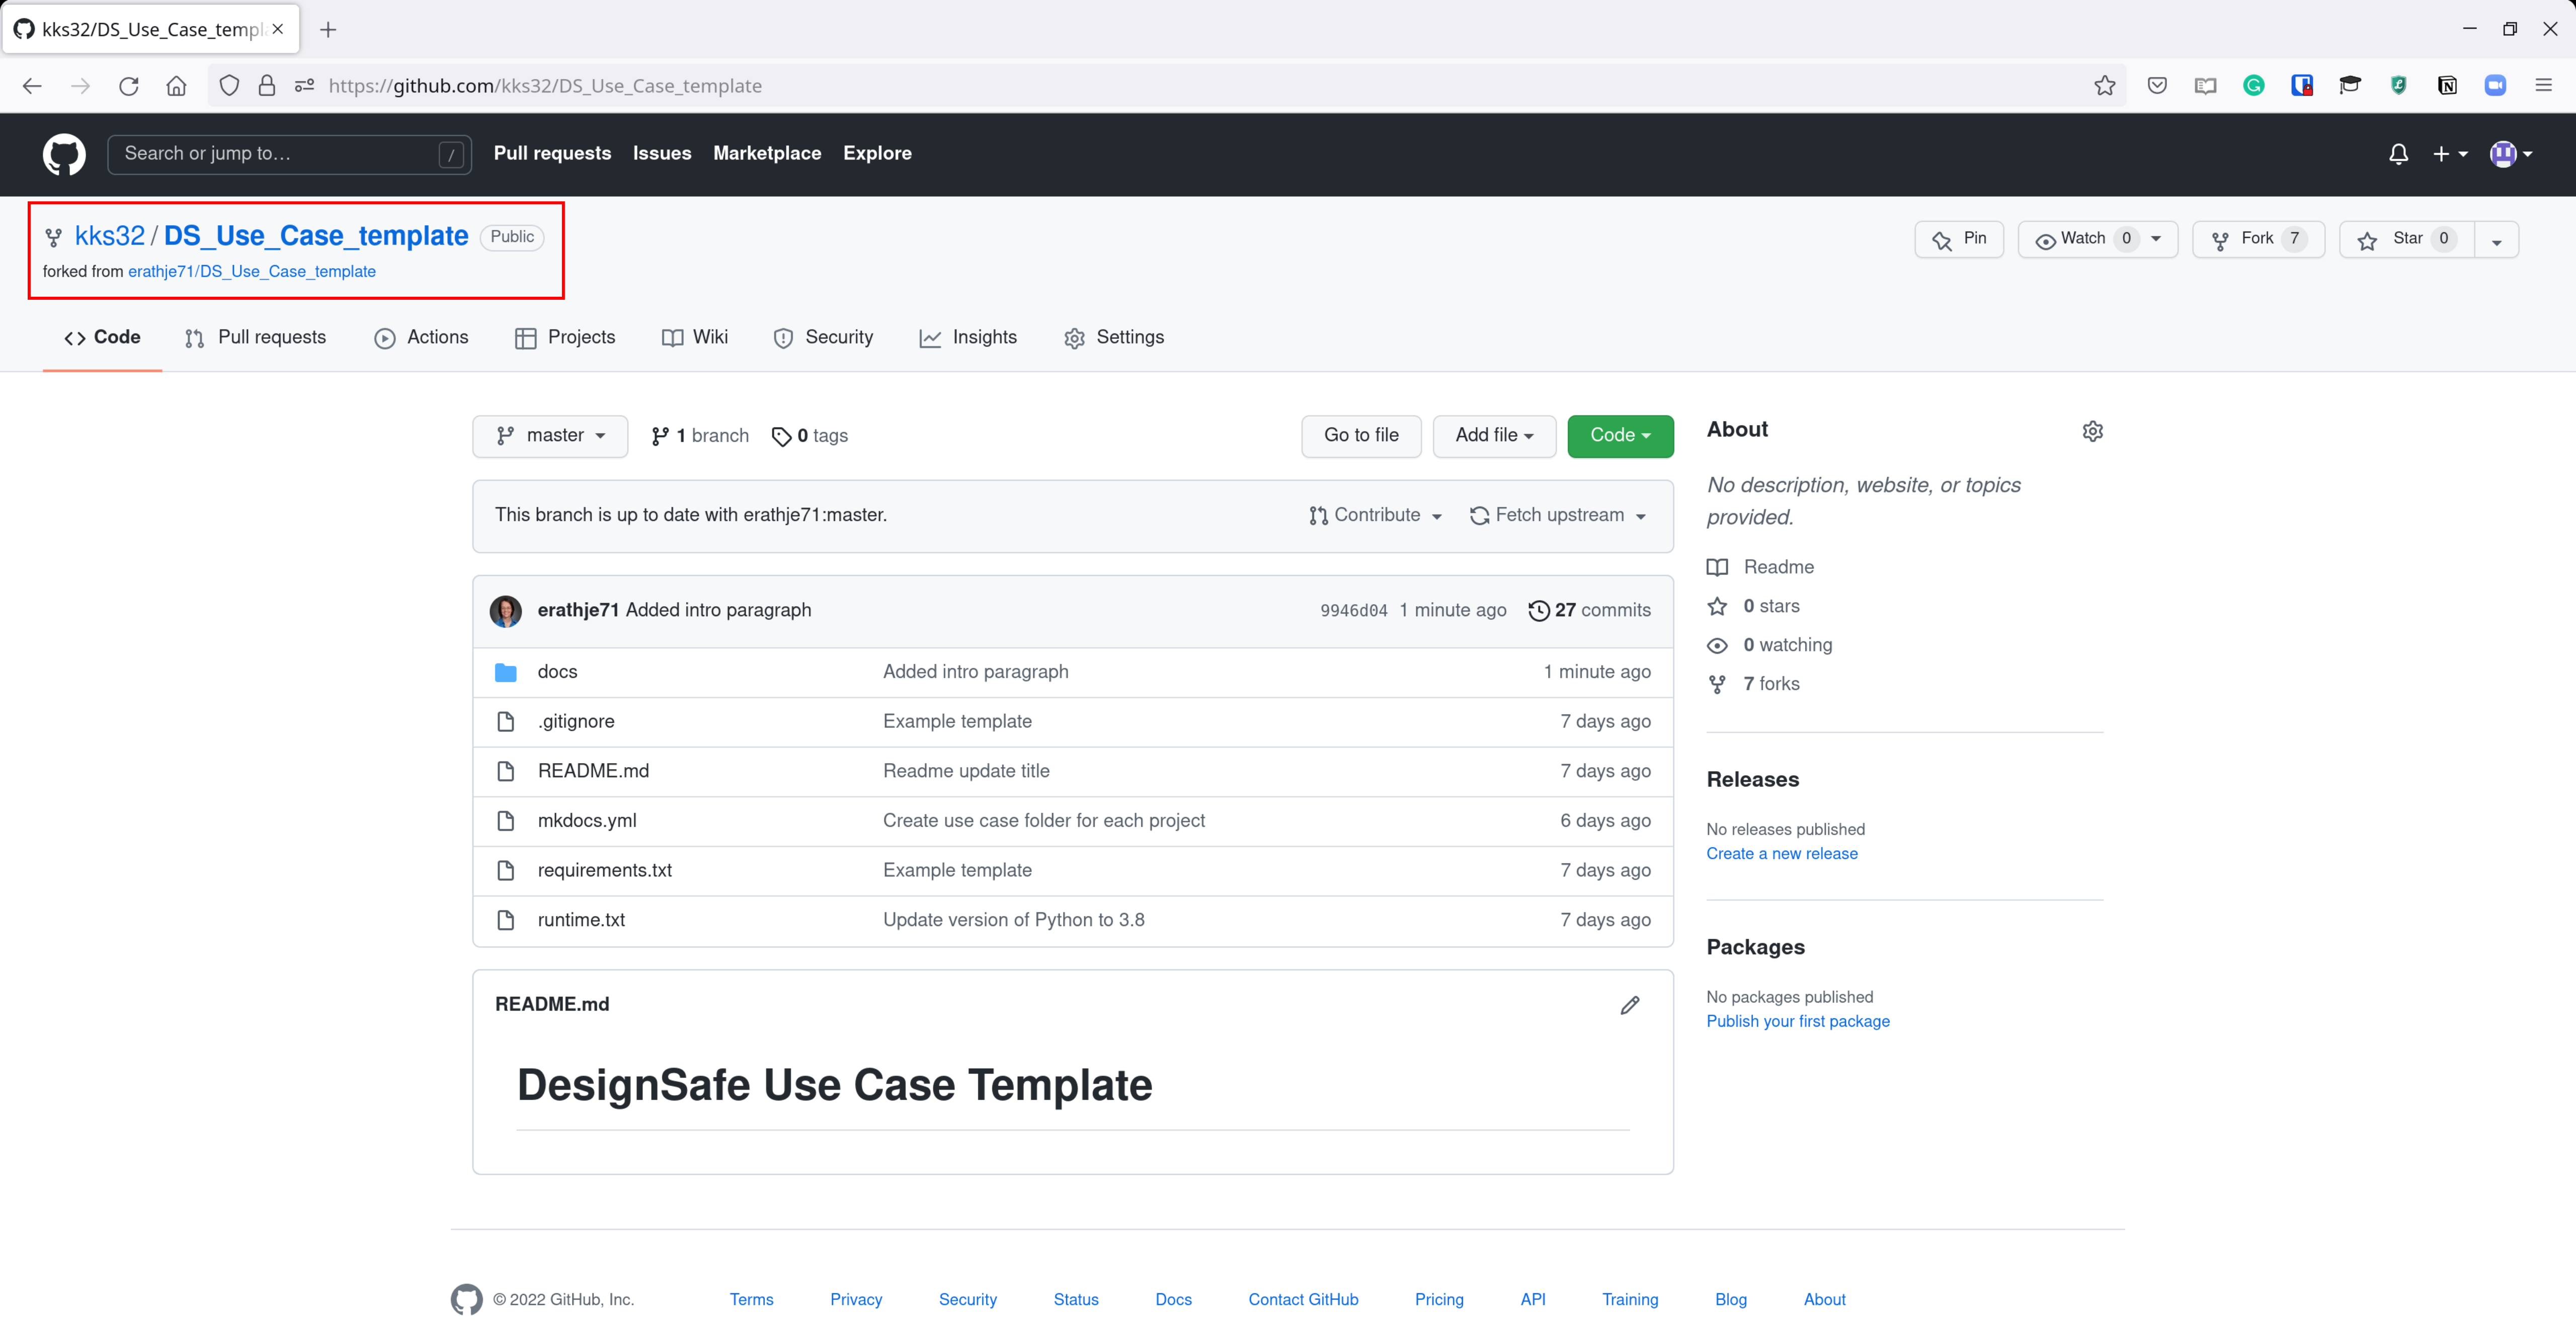Screen dimensions: 2576x1334
Task: Focus the Search or jump to field
Action: pos(275,154)
